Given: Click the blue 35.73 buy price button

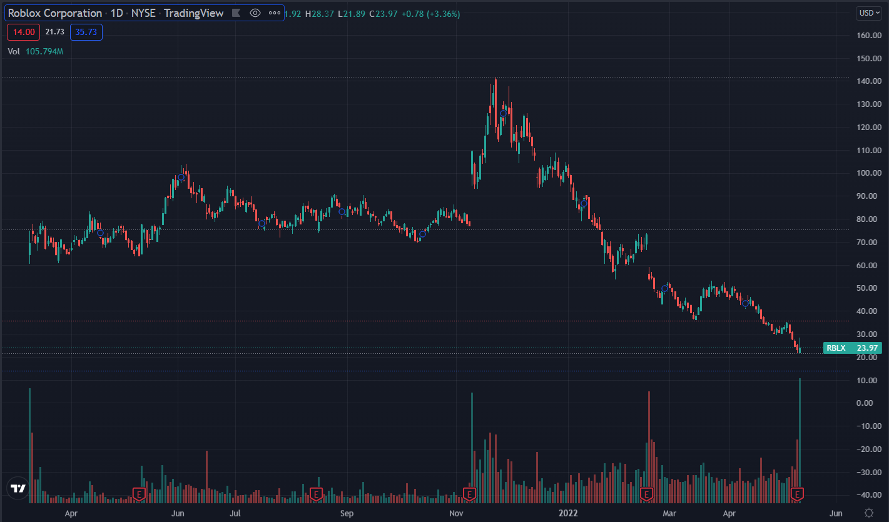Looking at the screenshot, I should (x=86, y=32).
